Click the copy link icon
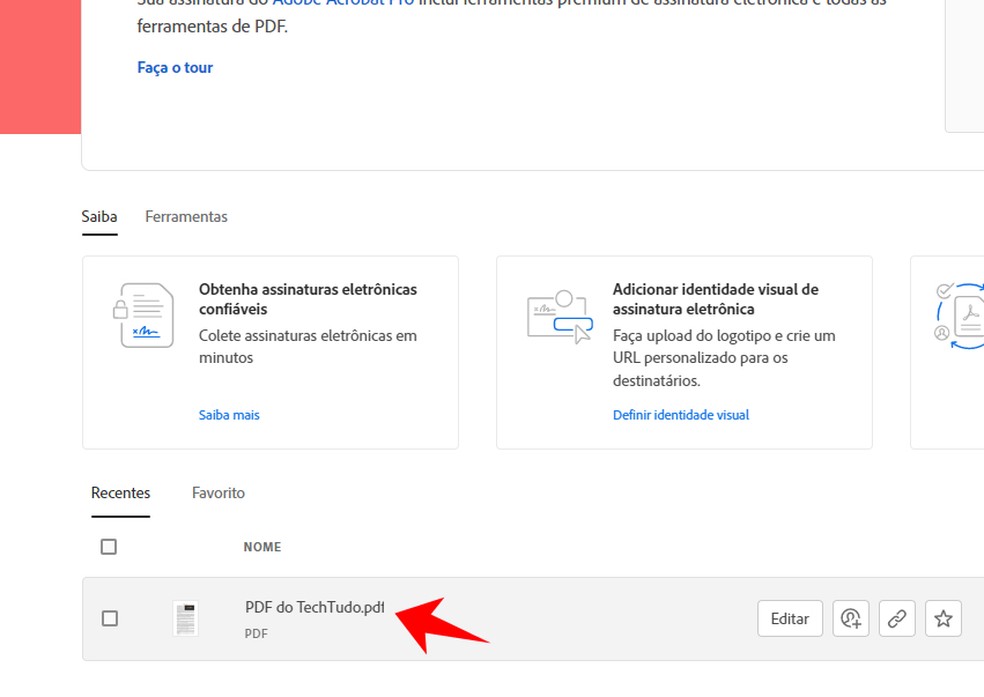The image size is (984, 697). pyautogui.click(x=897, y=619)
